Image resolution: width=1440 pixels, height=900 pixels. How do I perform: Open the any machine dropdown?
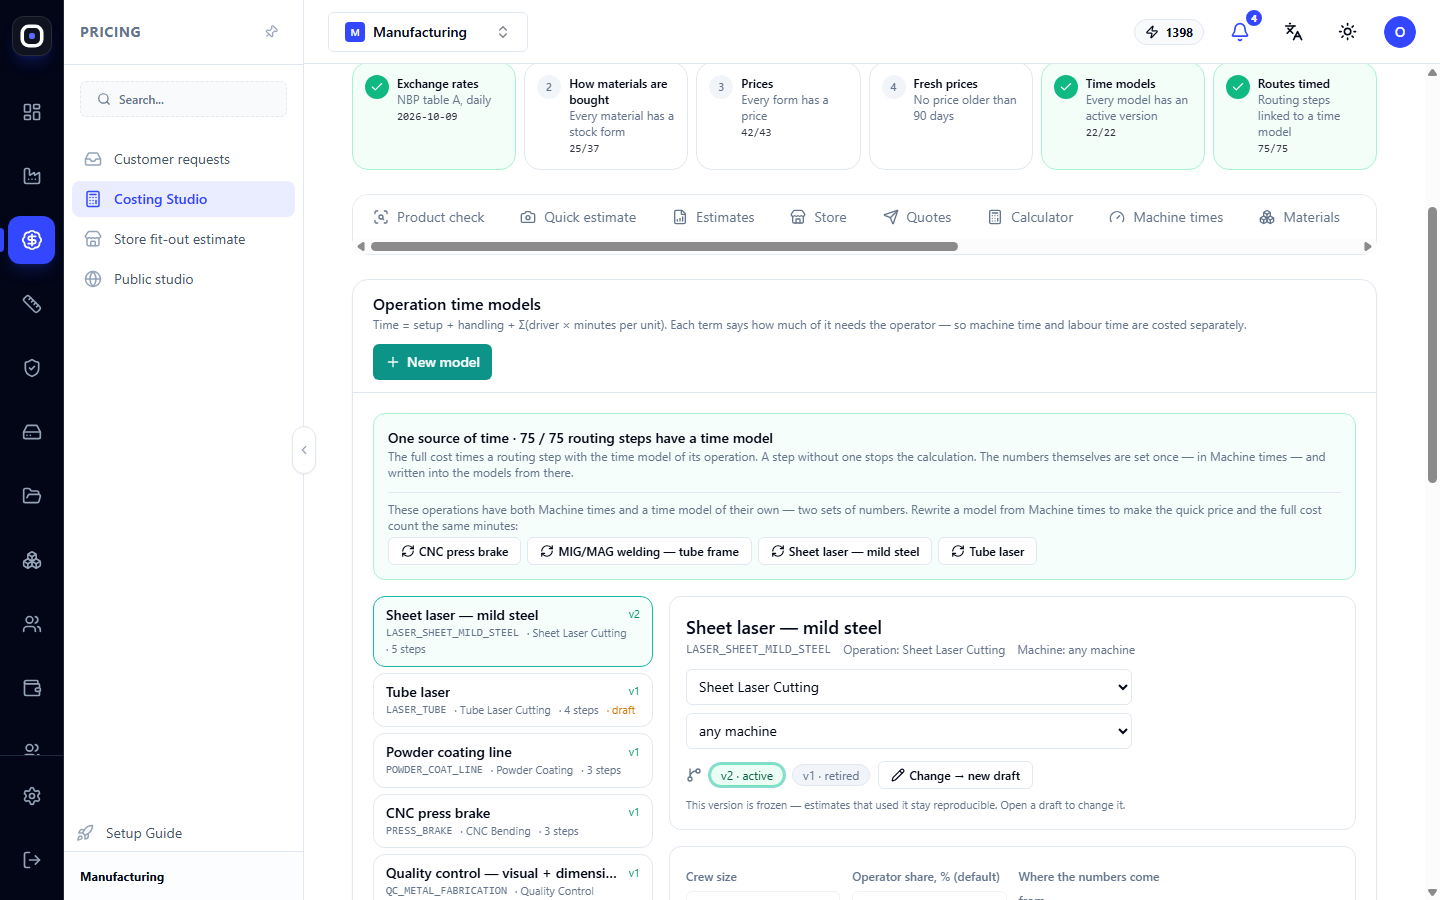[909, 731]
